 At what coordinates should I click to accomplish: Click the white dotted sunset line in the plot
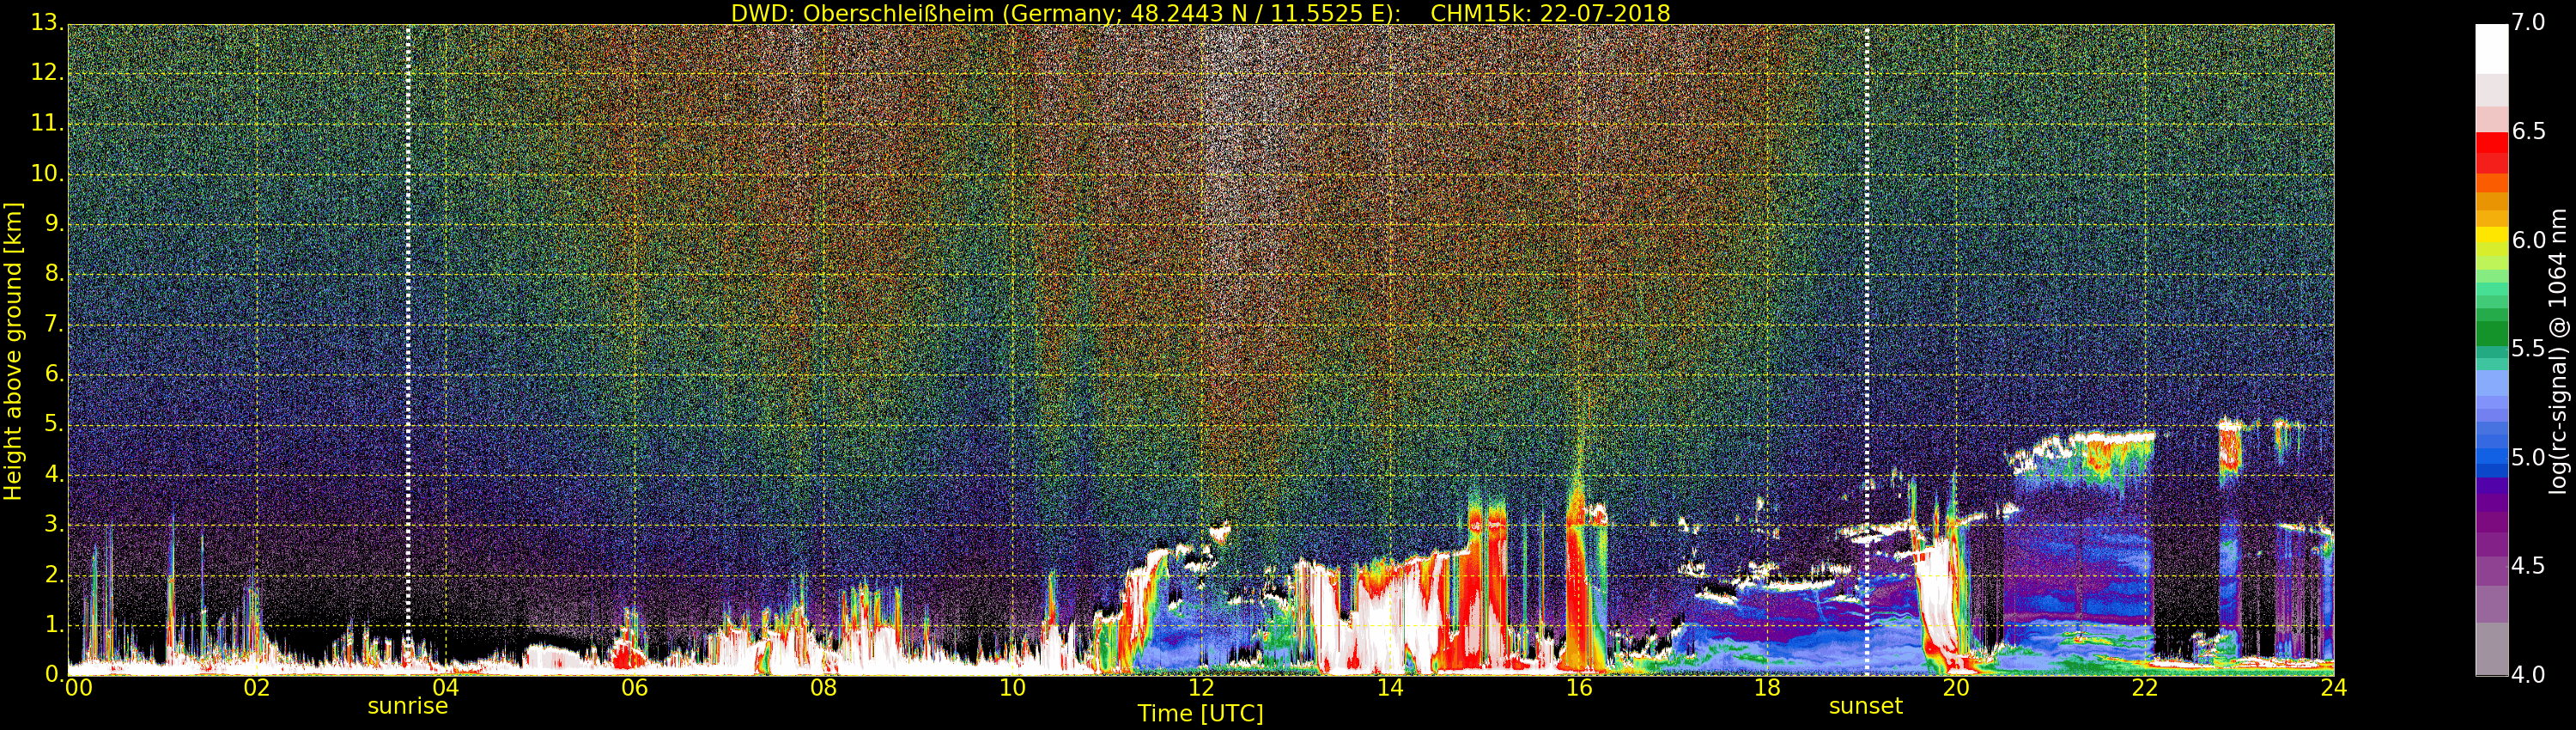(1866, 300)
